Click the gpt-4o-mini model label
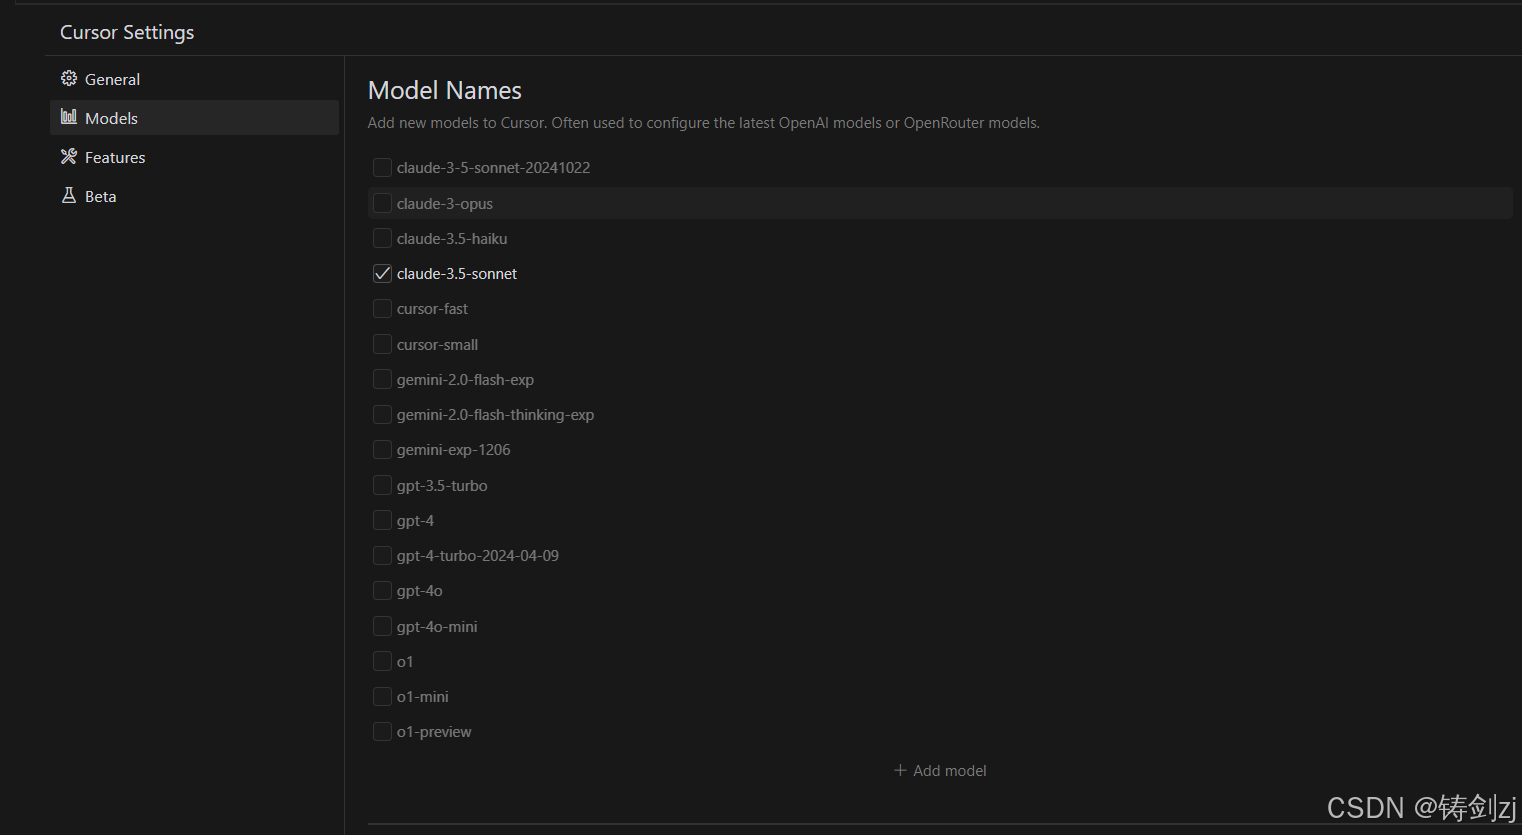This screenshot has height=835, width=1522. [x=437, y=626]
